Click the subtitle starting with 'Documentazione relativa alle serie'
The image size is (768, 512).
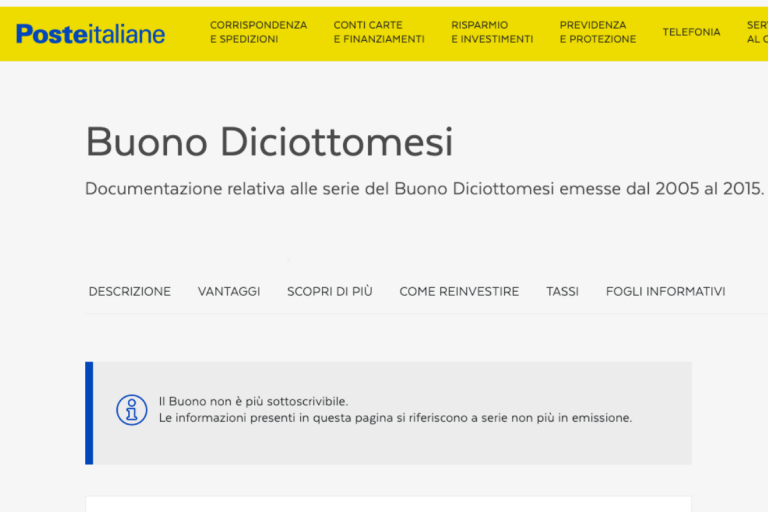[x=424, y=189]
